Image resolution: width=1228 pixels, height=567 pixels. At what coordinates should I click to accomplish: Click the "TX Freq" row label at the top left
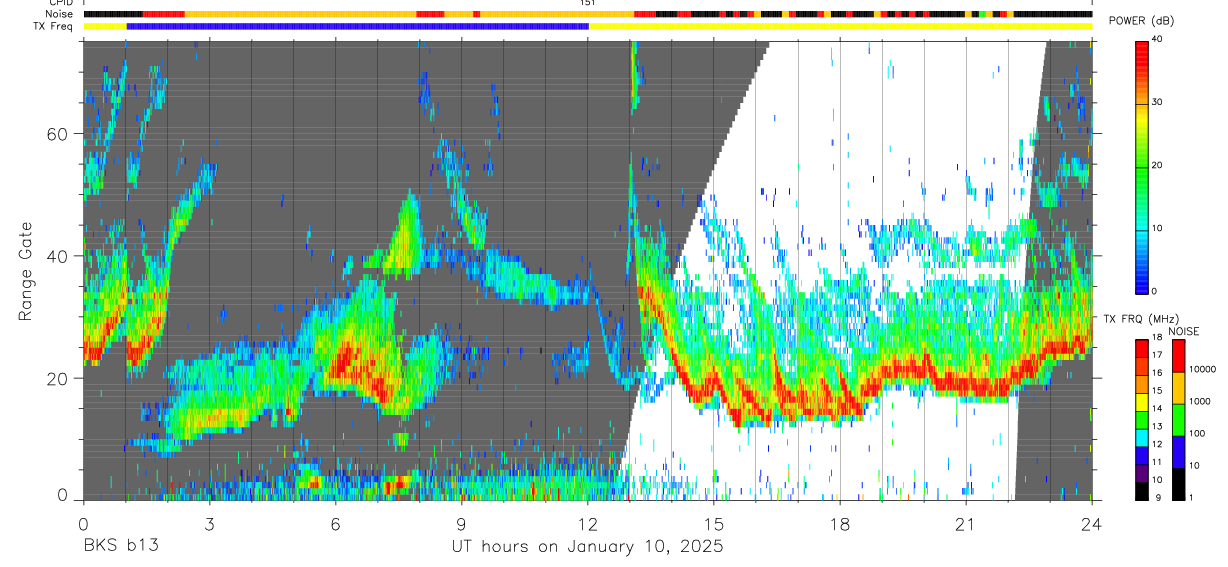coord(52,26)
